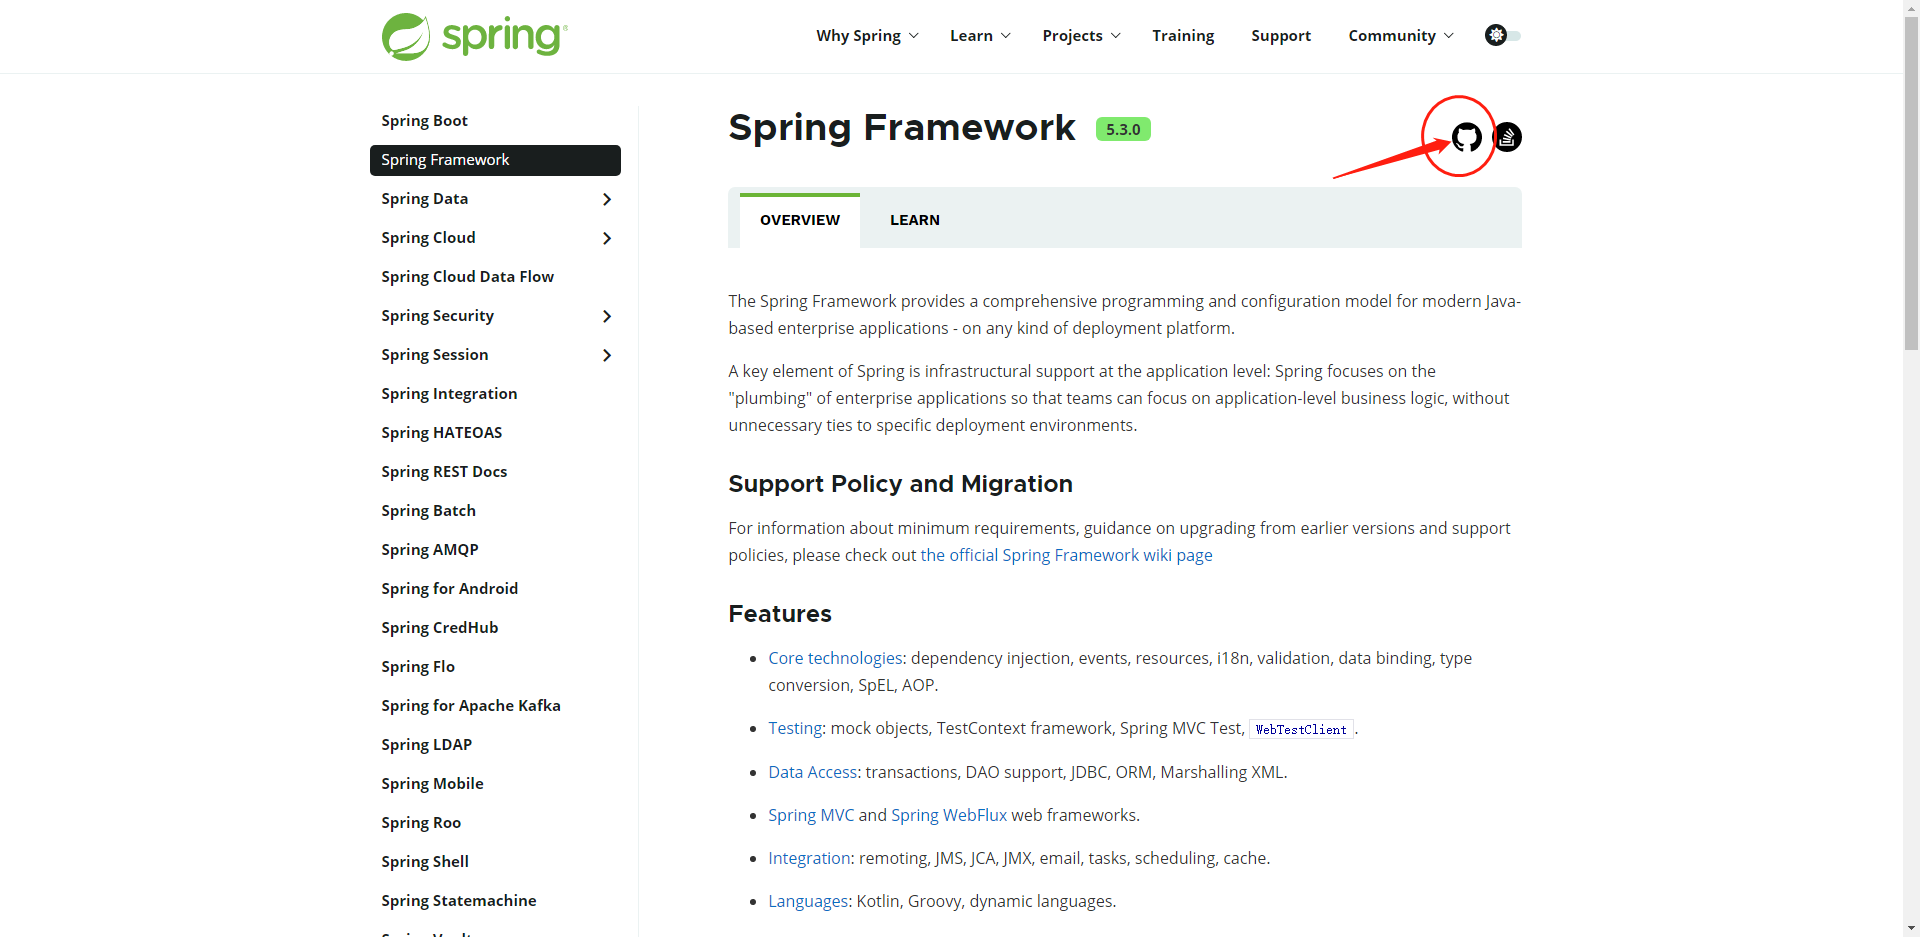Open Spring Roo project
Viewport: 1920px width, 937px height.
tap(421, 823)
